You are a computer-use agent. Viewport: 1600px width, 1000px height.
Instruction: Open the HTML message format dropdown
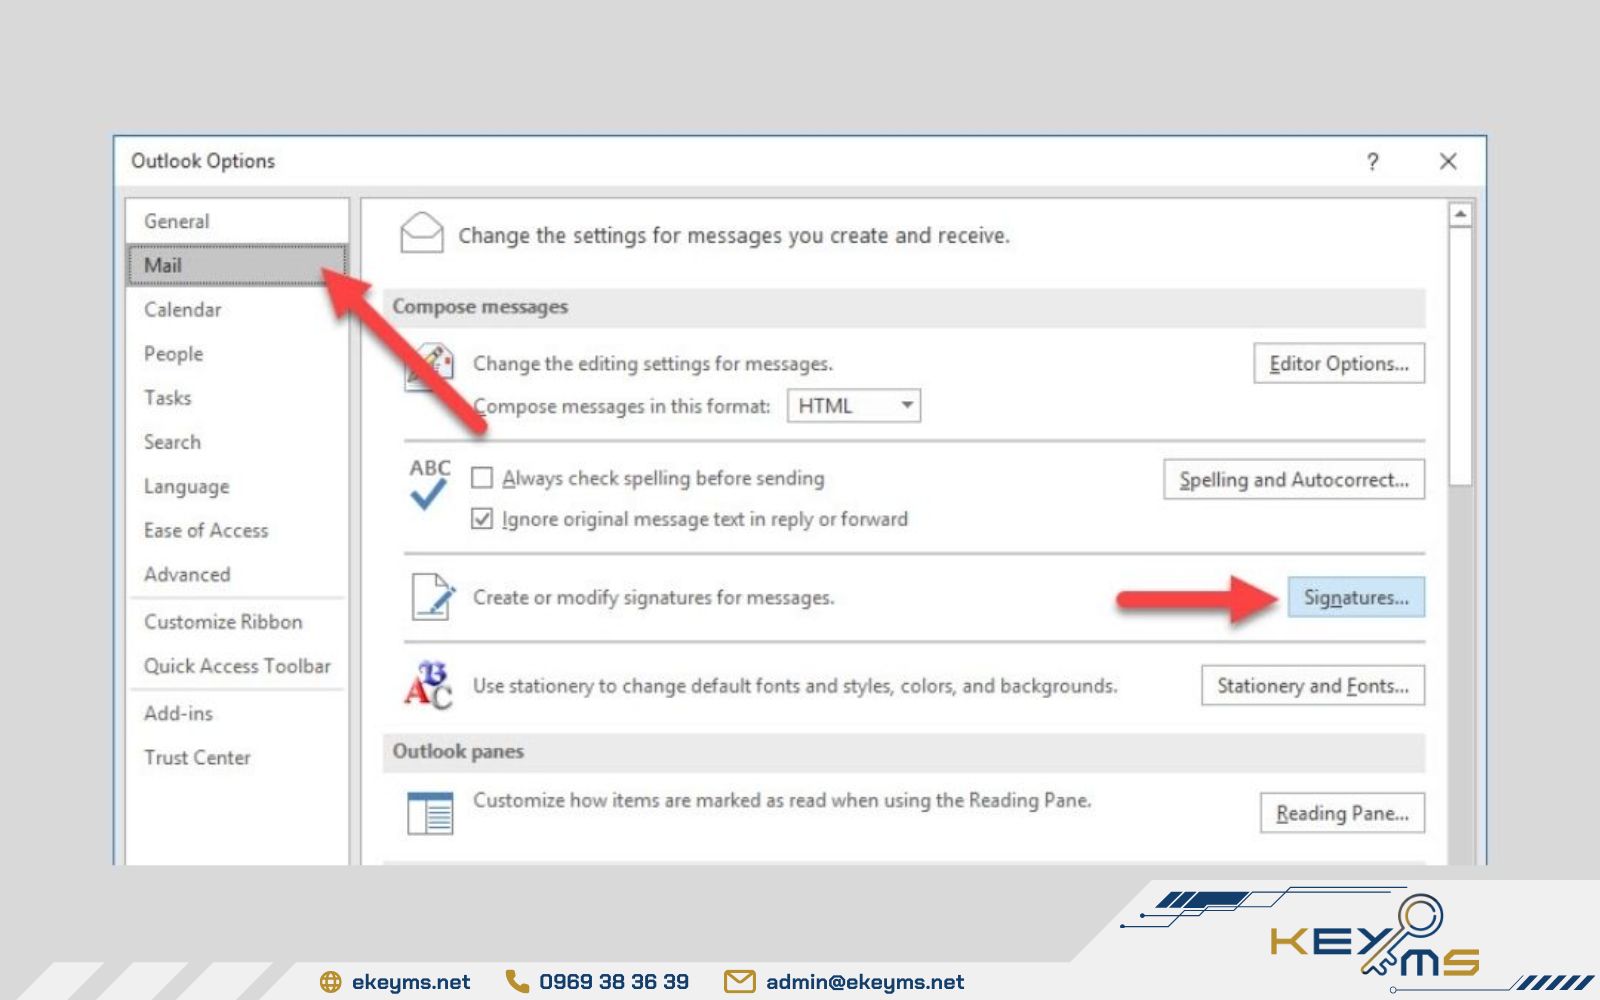coord(853,406)
